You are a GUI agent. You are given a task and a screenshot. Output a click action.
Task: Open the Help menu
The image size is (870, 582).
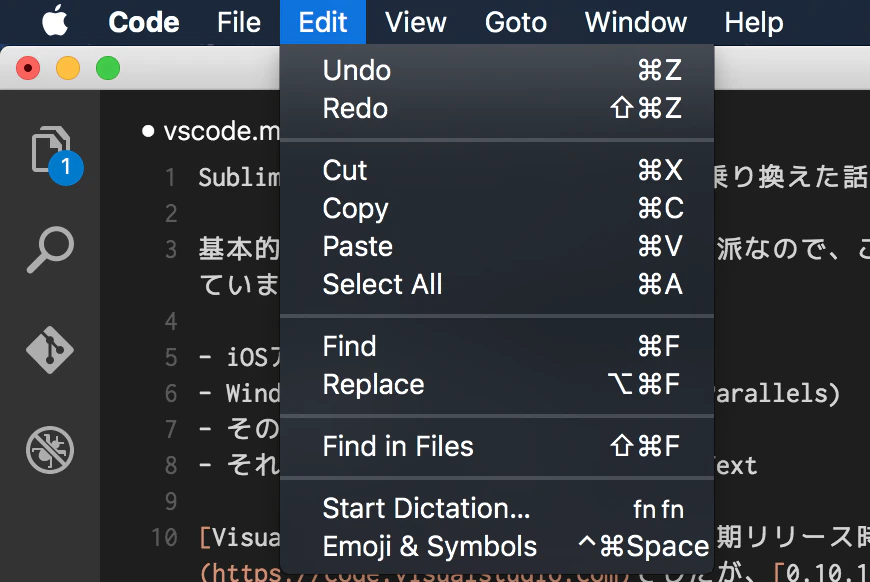point(754,22)
